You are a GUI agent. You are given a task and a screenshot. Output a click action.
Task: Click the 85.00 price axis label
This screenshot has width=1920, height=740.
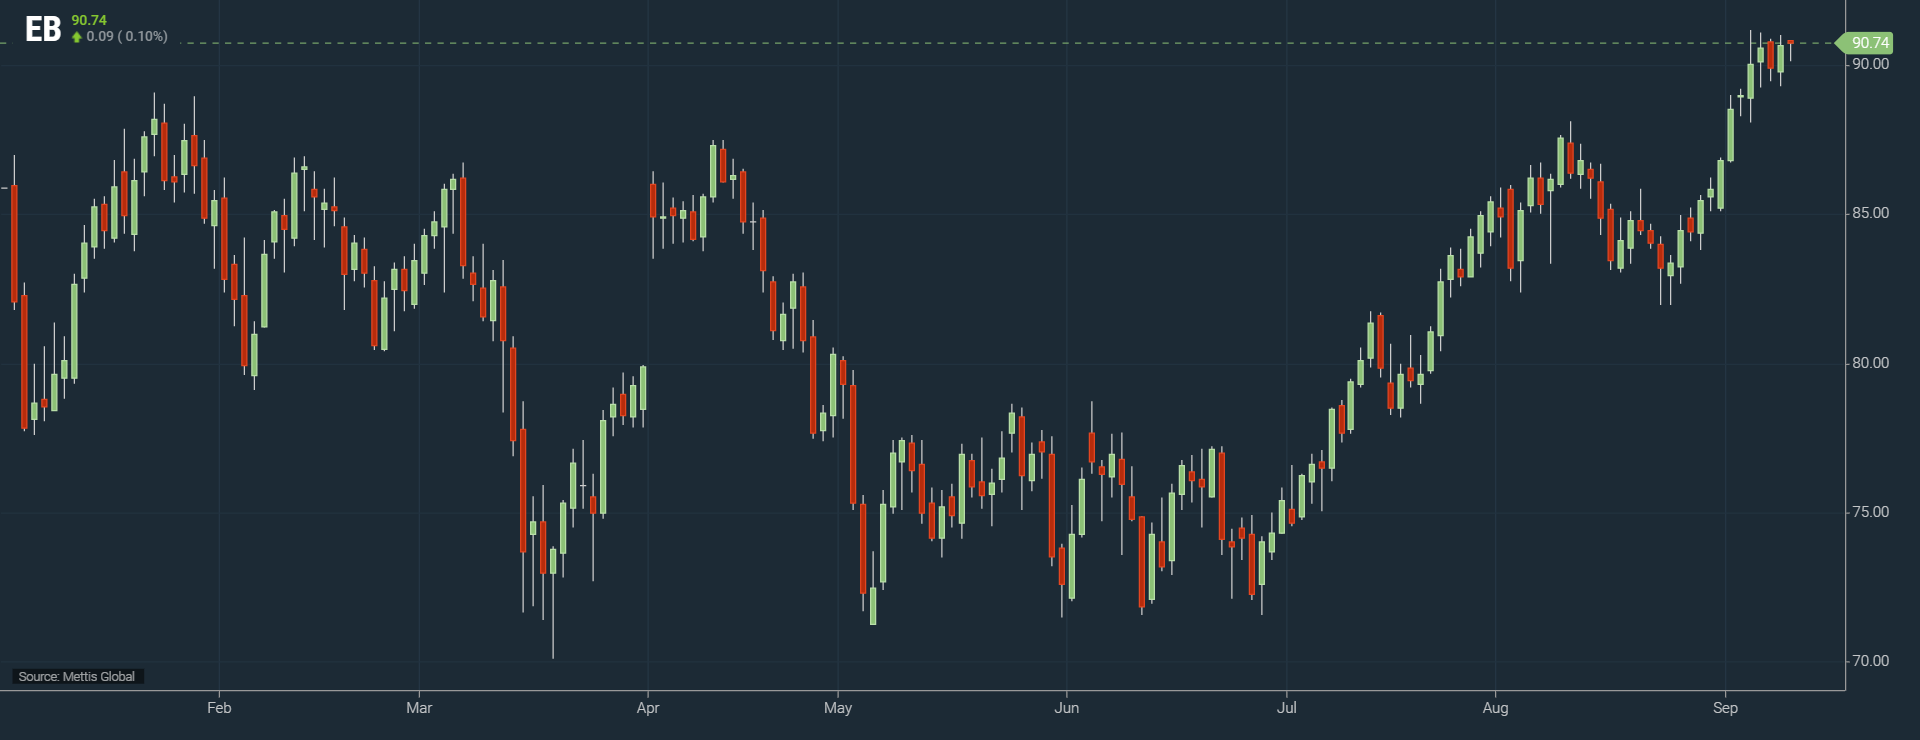tap(1870, 213)
